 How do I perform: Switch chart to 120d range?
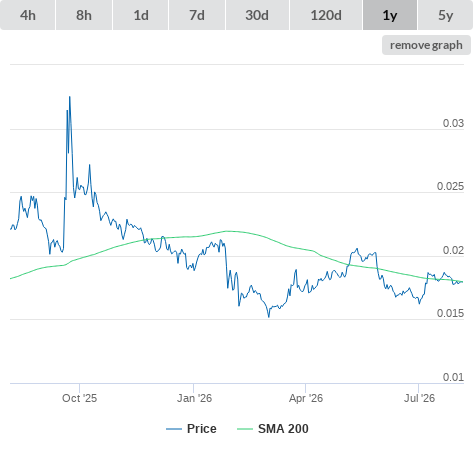click(326, 15)
